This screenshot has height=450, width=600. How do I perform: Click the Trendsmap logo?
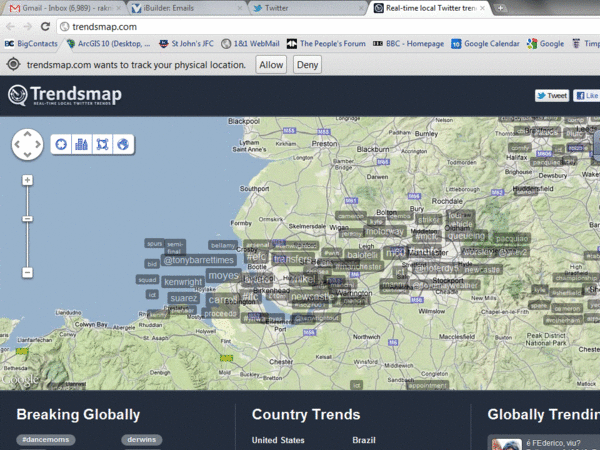tap(65, 95)
